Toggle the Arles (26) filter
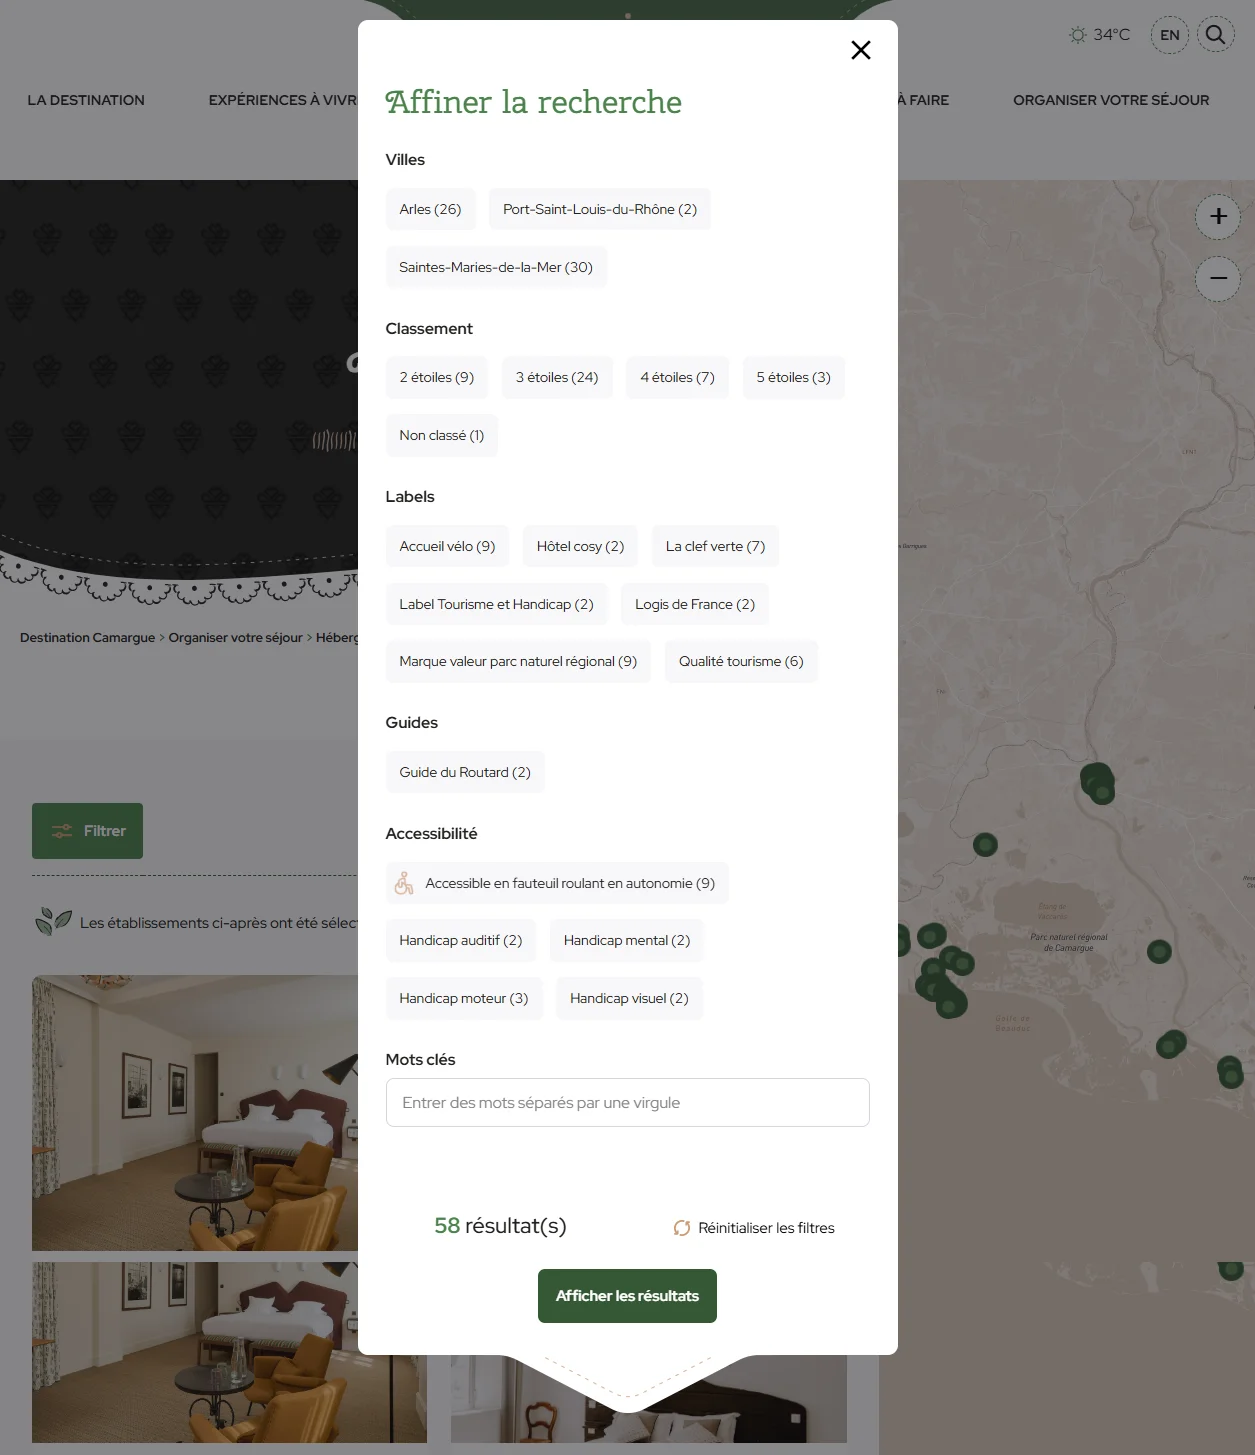Image resolution: width=1255 pixels, height=1455 pixels. pos(430,209)
